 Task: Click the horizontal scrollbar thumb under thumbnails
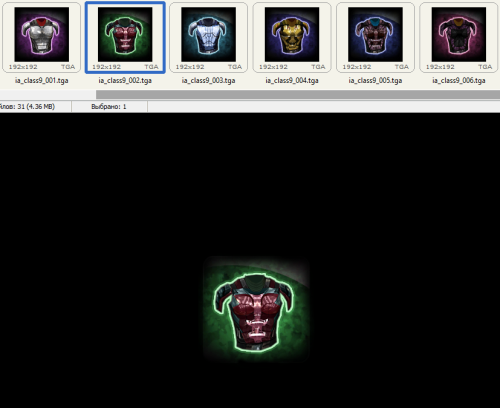coord(298,94)
